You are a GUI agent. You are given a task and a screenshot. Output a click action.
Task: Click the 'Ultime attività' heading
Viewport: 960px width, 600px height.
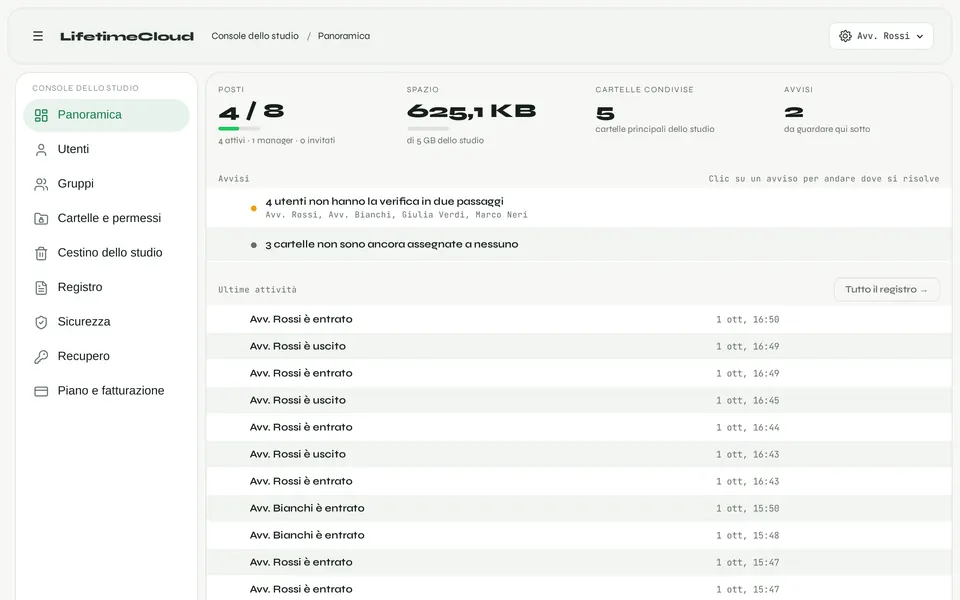257,290
